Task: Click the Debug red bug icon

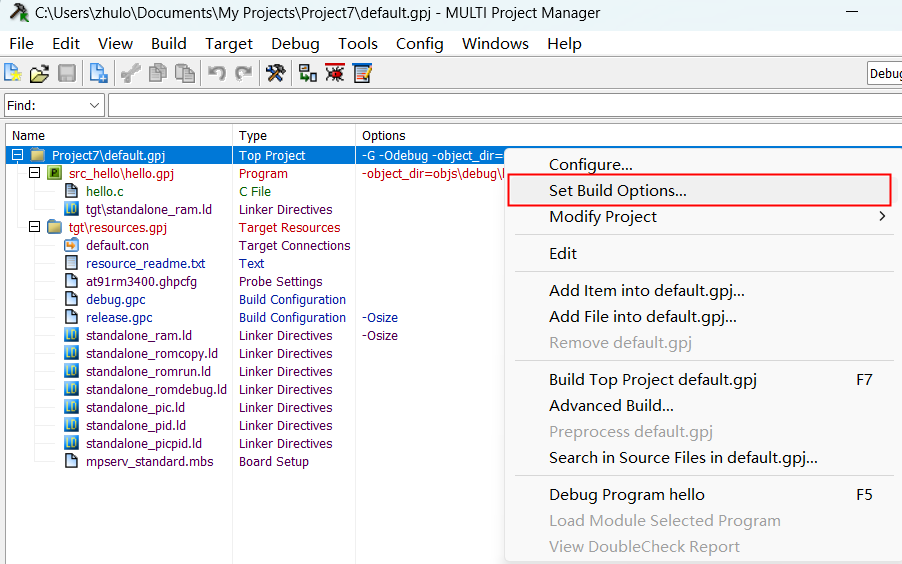Action: [335, 73]
